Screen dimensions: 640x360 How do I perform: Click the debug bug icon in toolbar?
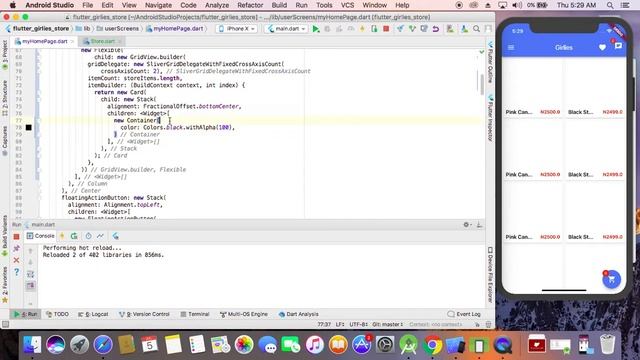tap(327, 29)
